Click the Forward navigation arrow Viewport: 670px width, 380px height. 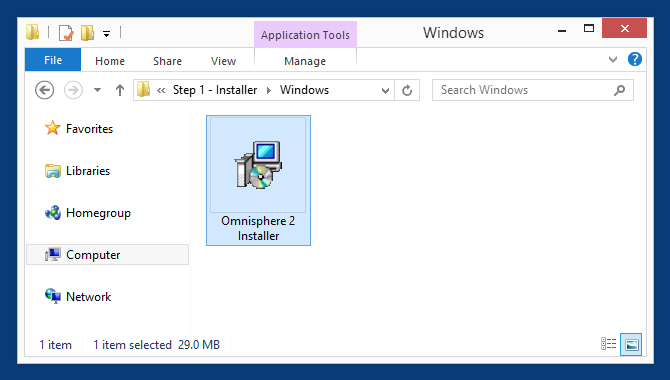point(73,90)
